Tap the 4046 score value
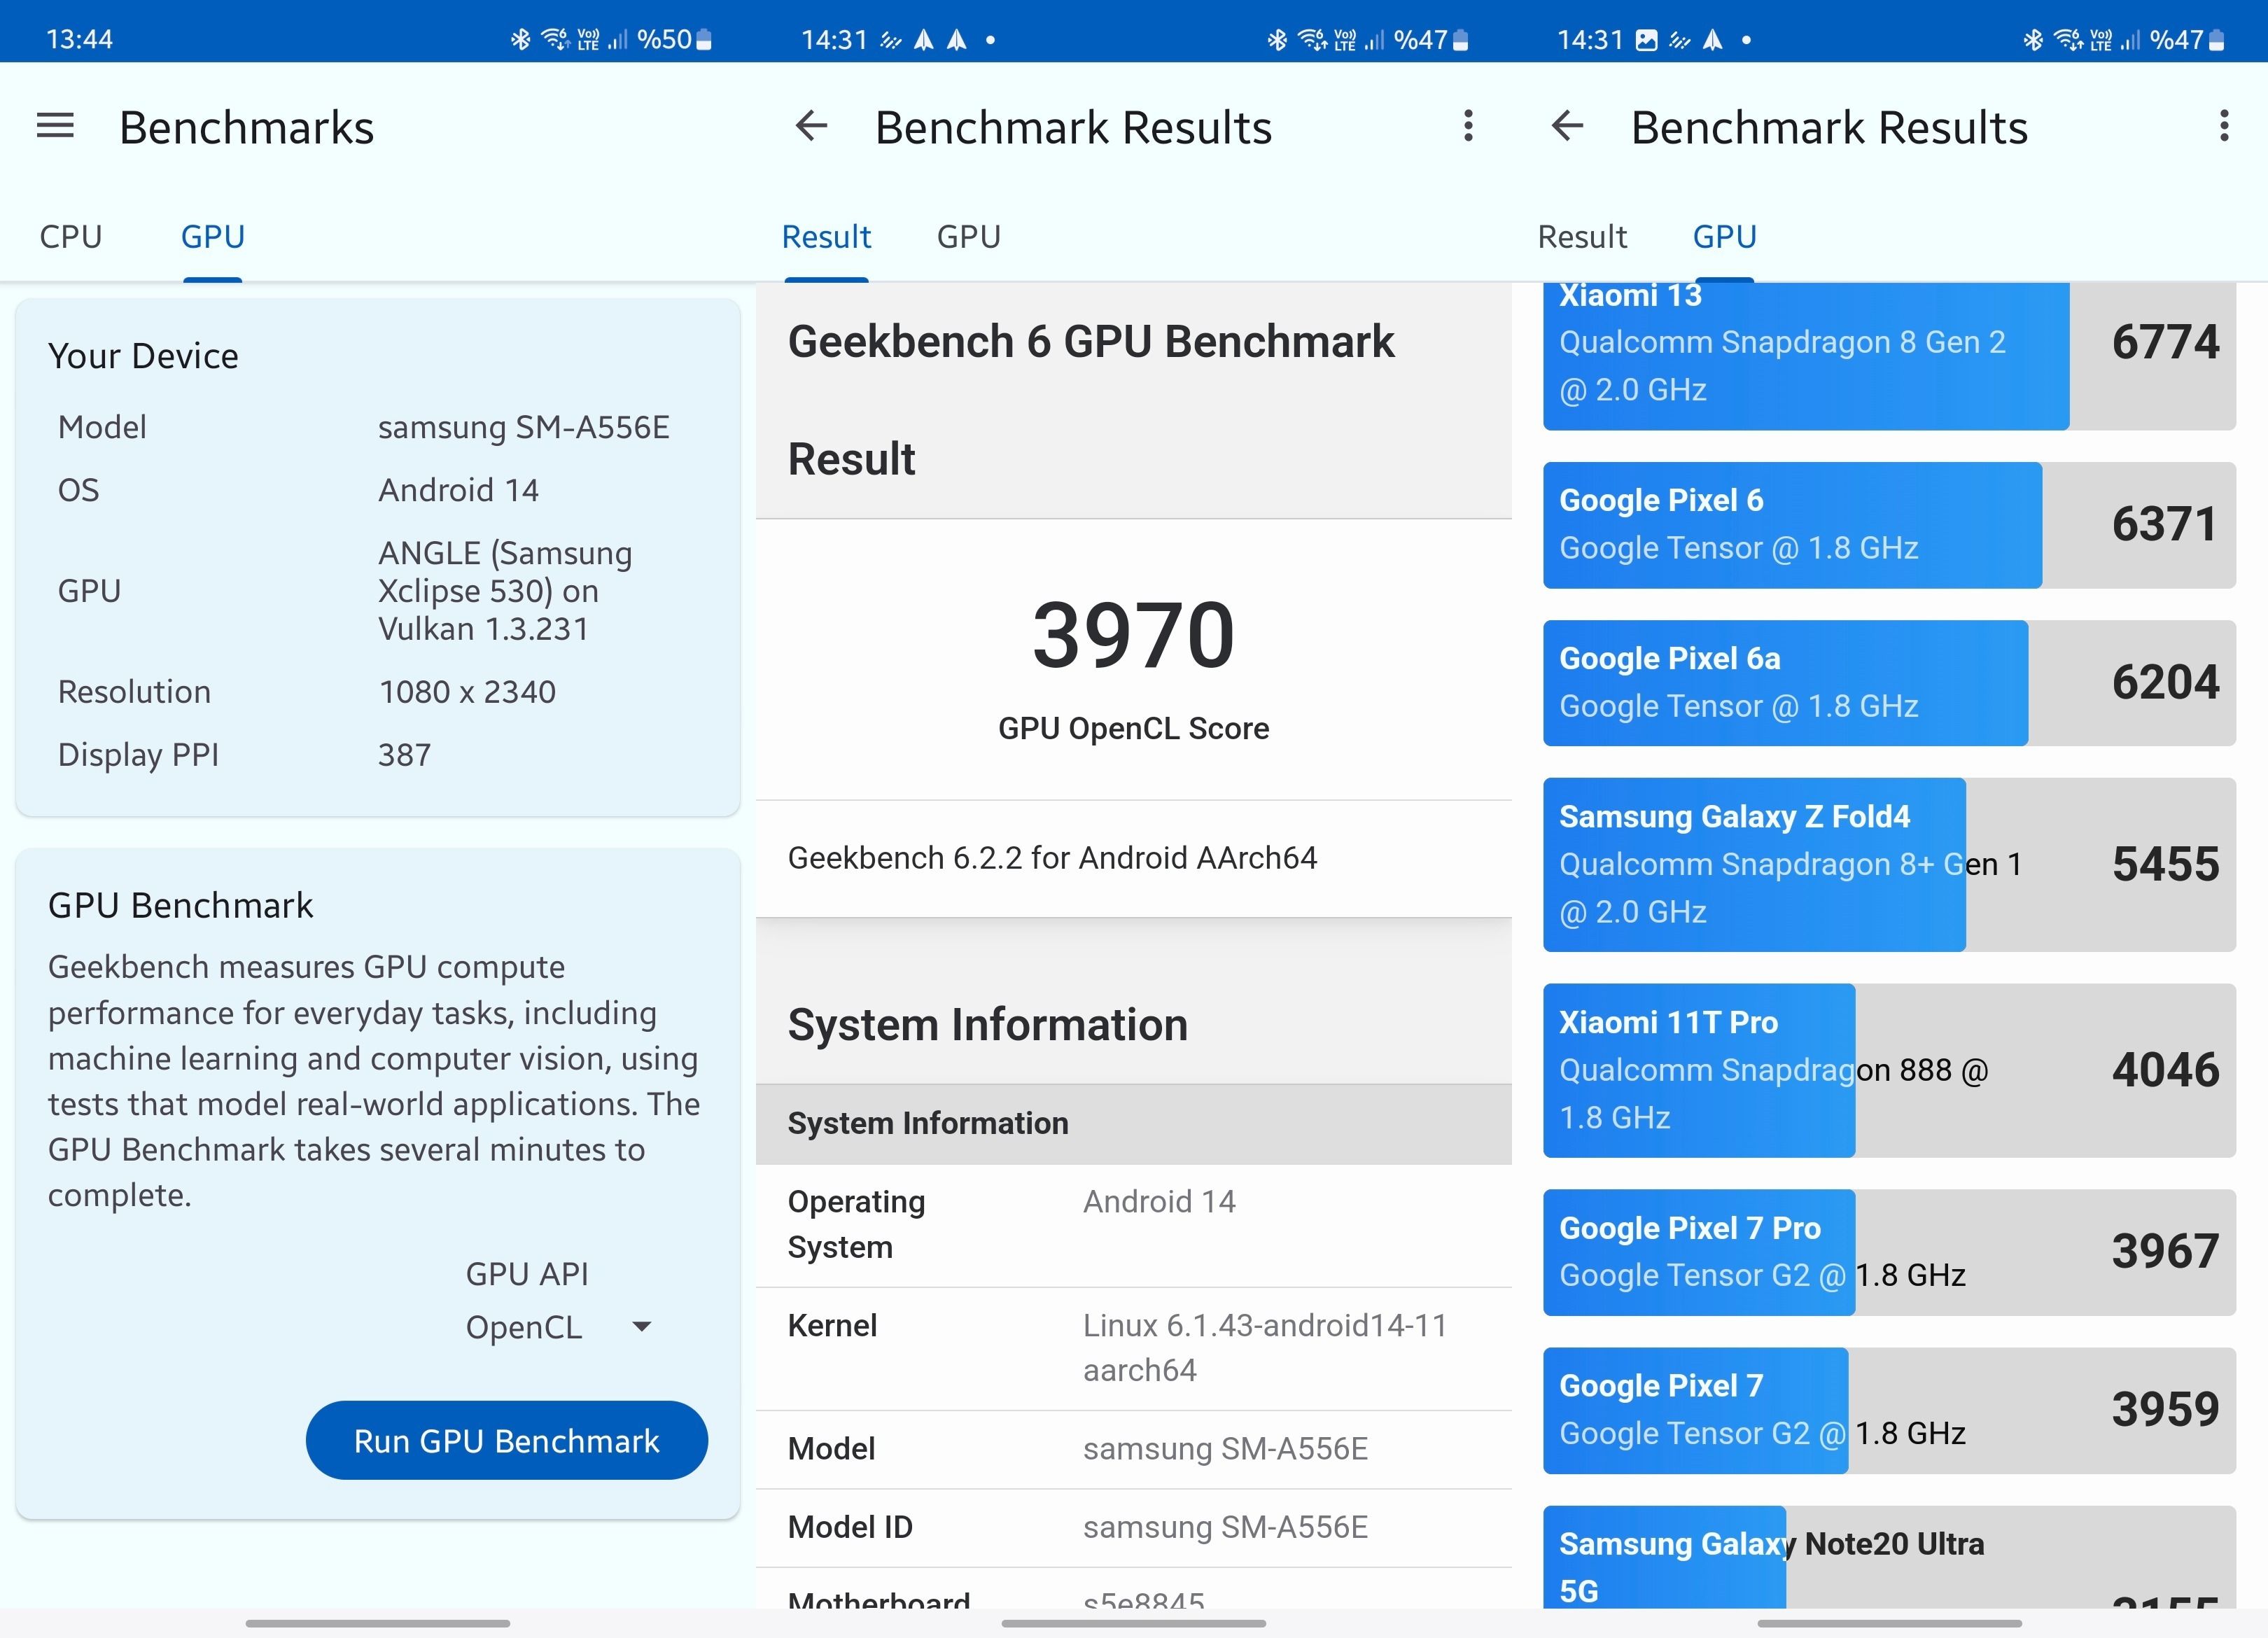 tap(2165, 1070)
